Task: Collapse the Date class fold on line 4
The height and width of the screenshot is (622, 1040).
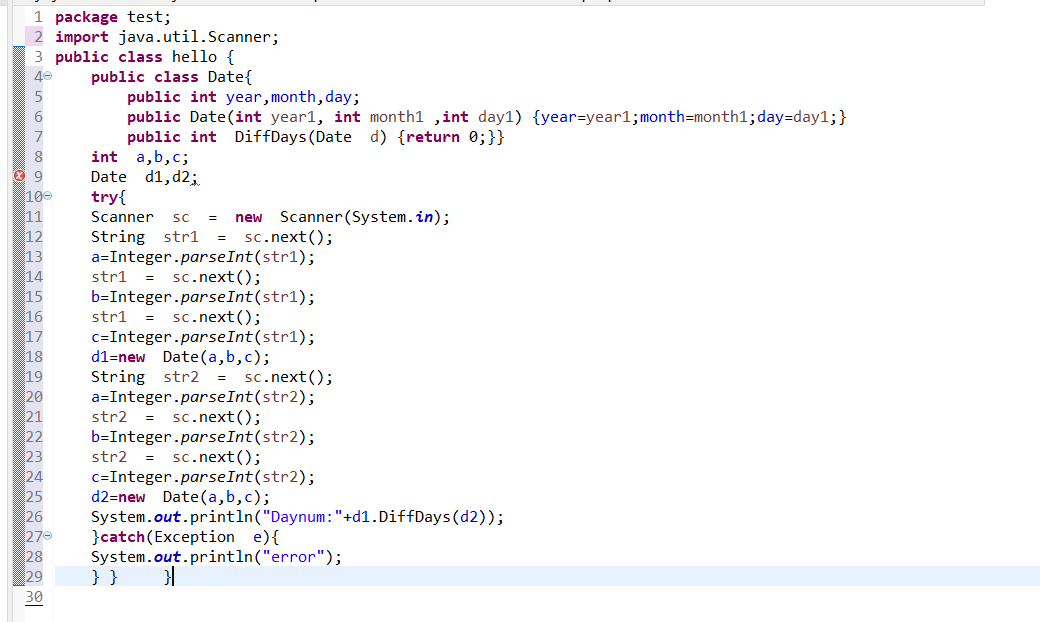Action: (x=48, y=76)
